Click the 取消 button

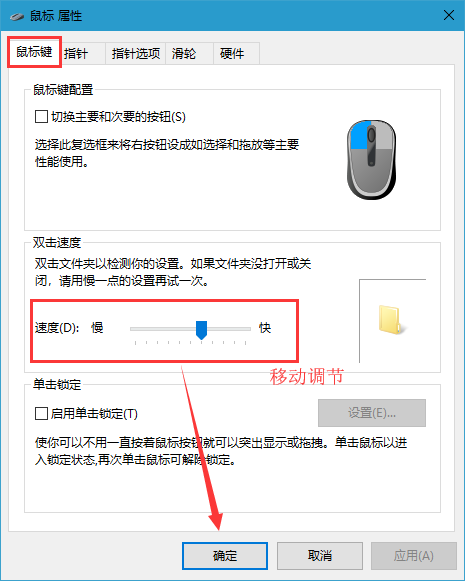click(x=320, y=556)
